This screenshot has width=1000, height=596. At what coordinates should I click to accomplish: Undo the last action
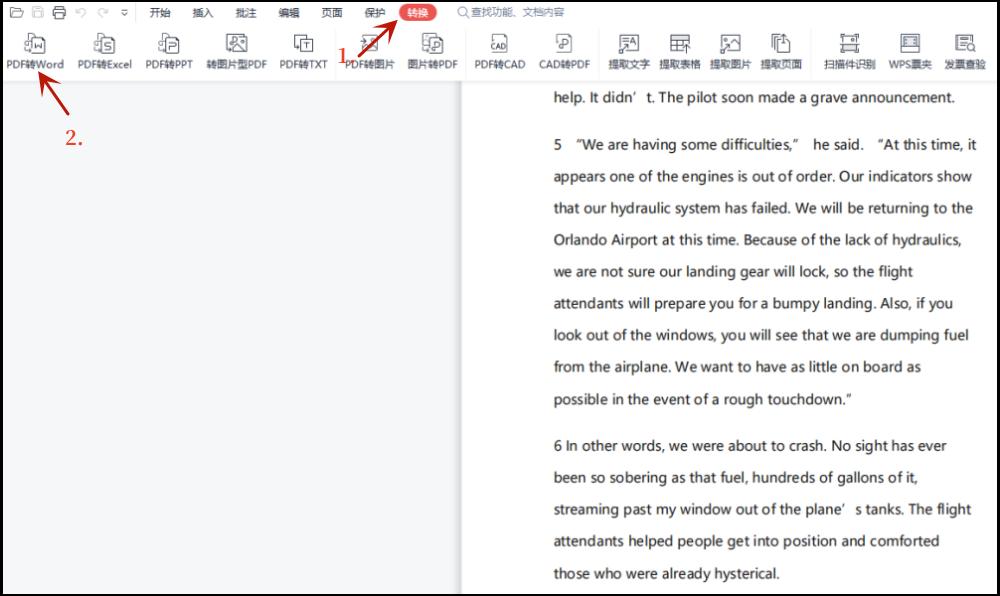[81, 12]
